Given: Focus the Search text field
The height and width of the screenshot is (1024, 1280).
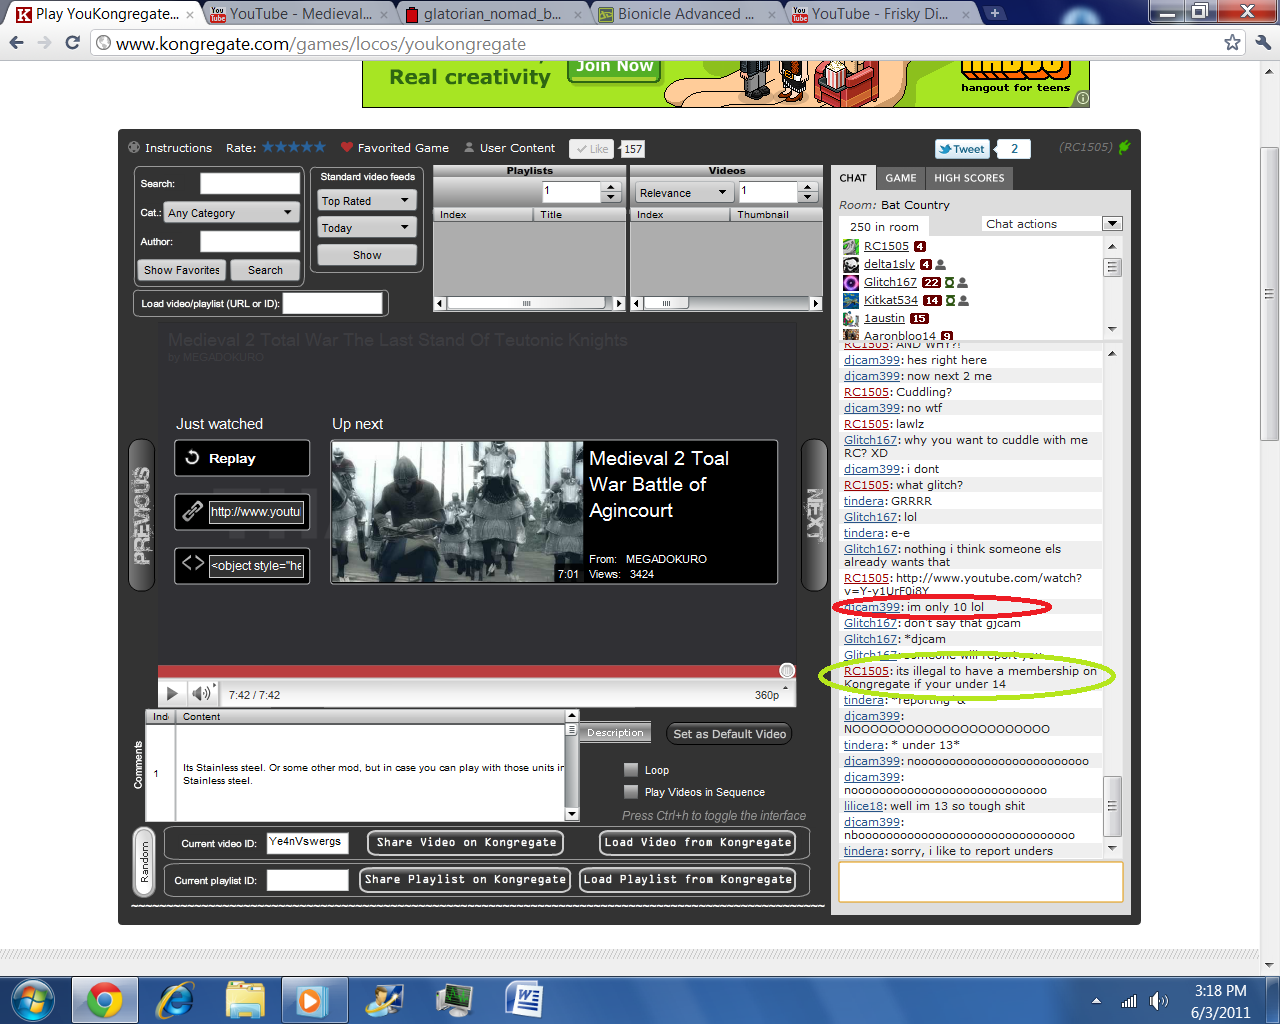Looking at the screenshot, I should click(250, 183).
